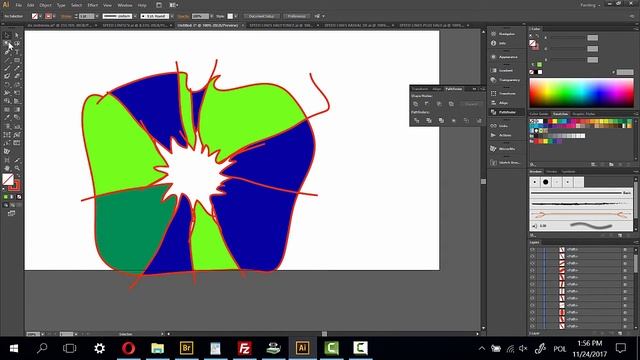Set paint to Color mode below fill box
Screen dimensions: 640x360
point(6,197)
